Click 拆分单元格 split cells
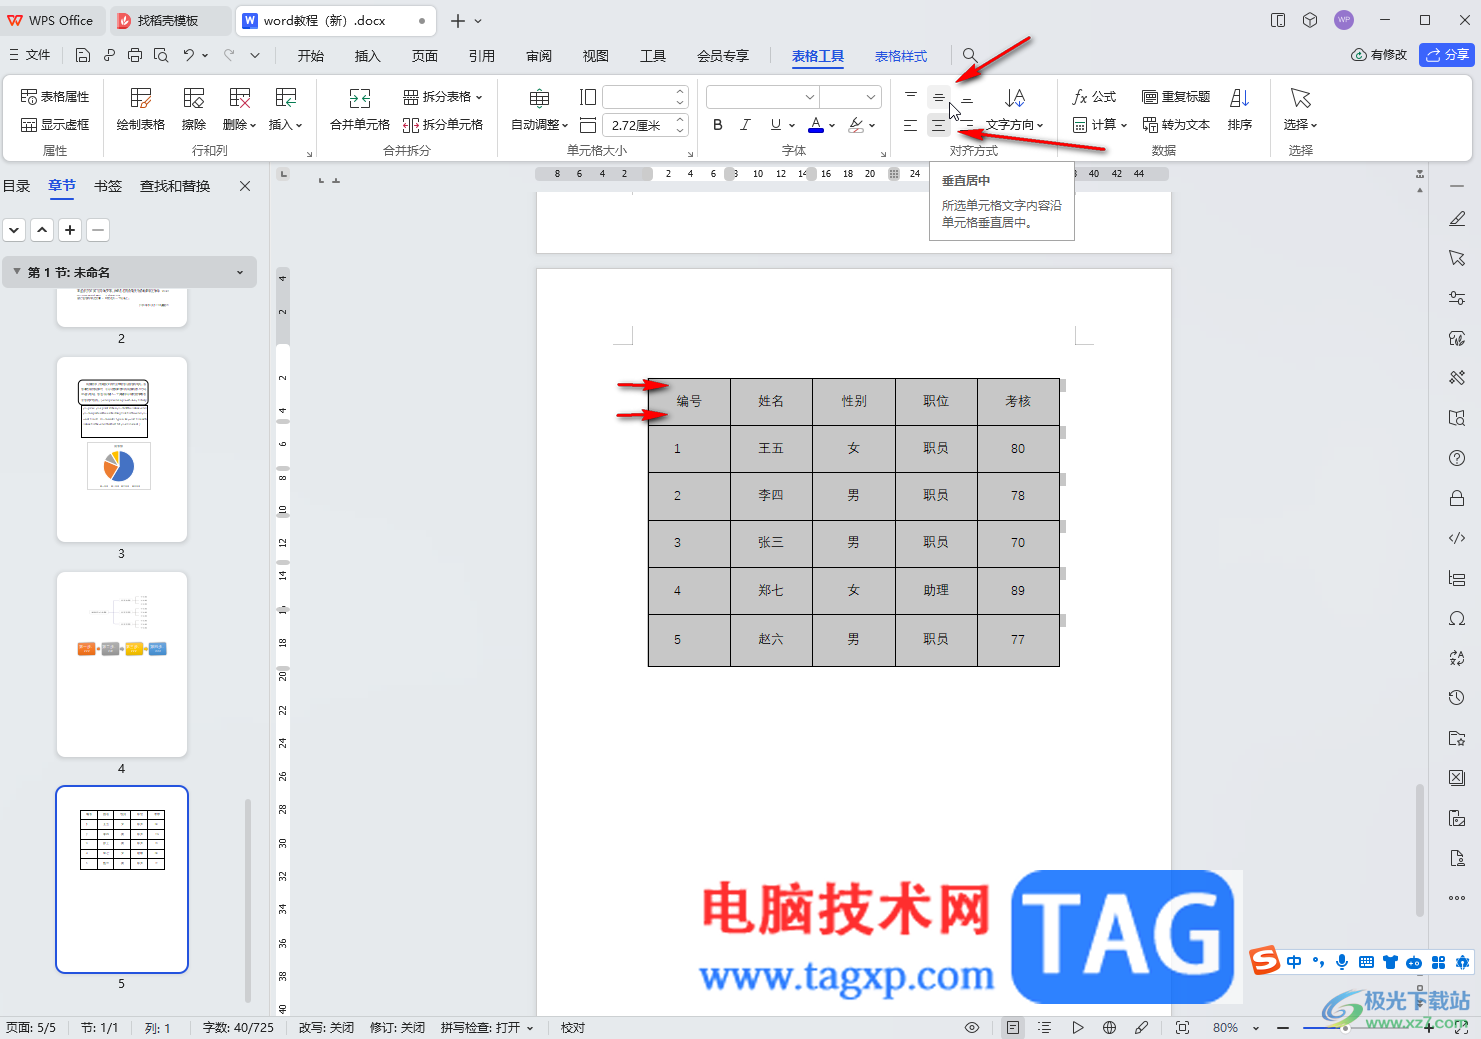 click(442, 125)
